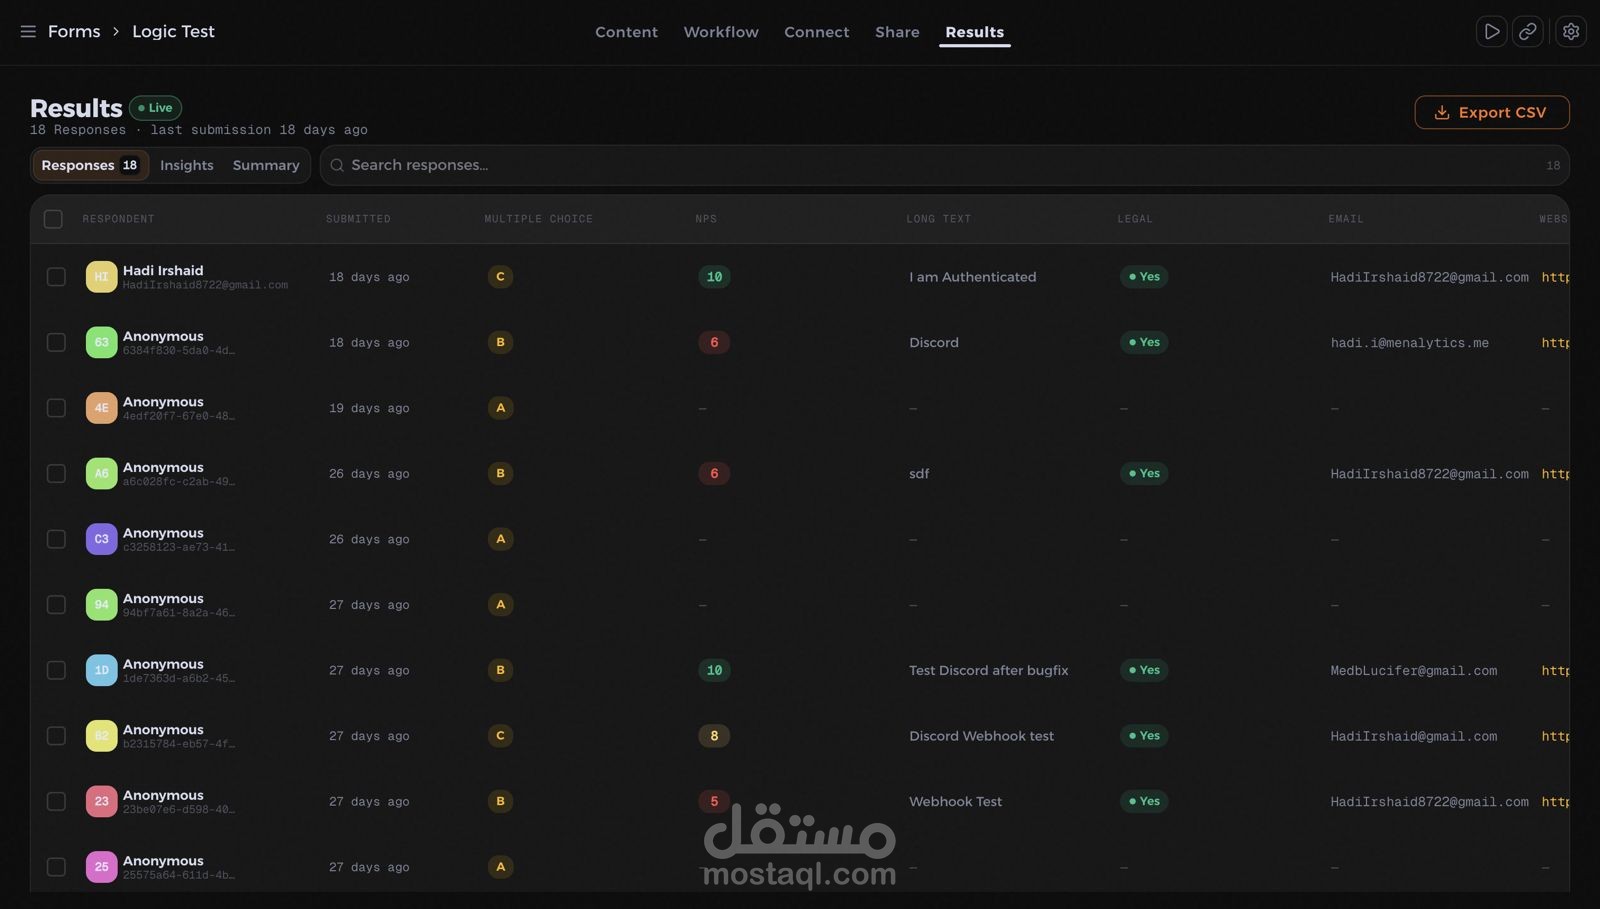Viewport: 1600px width, 909px height.
Task: Click the magnifier icon in search bar
Action: click(337, 165)
